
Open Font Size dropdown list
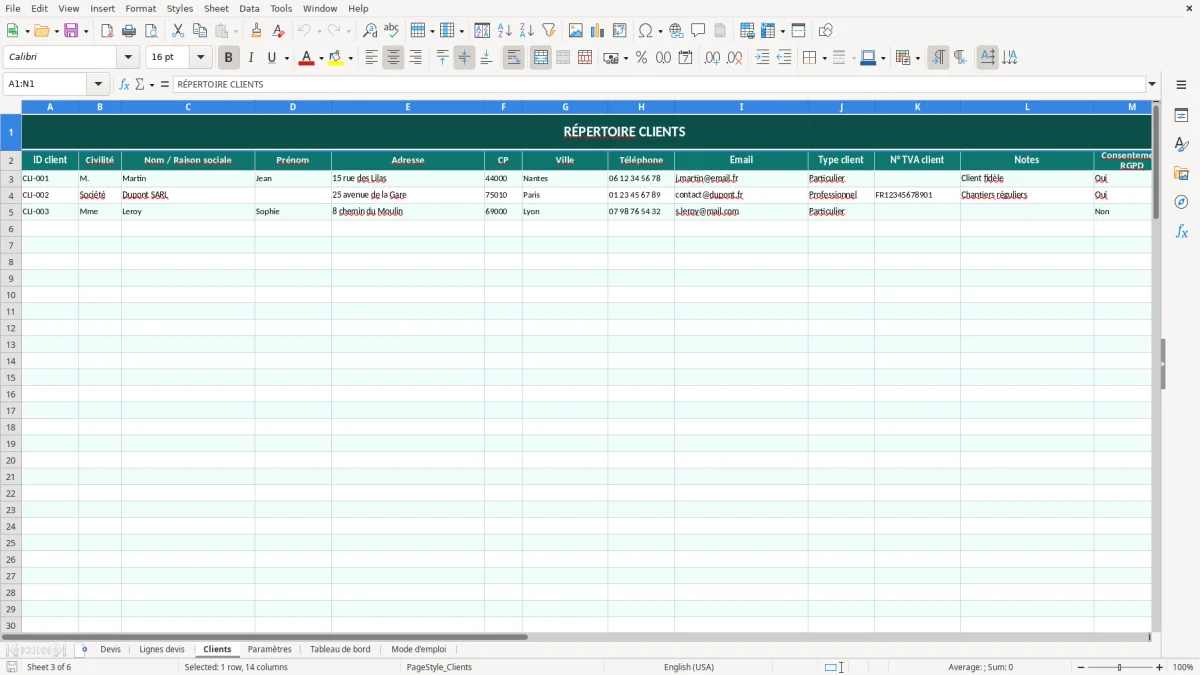pos(200,58)
